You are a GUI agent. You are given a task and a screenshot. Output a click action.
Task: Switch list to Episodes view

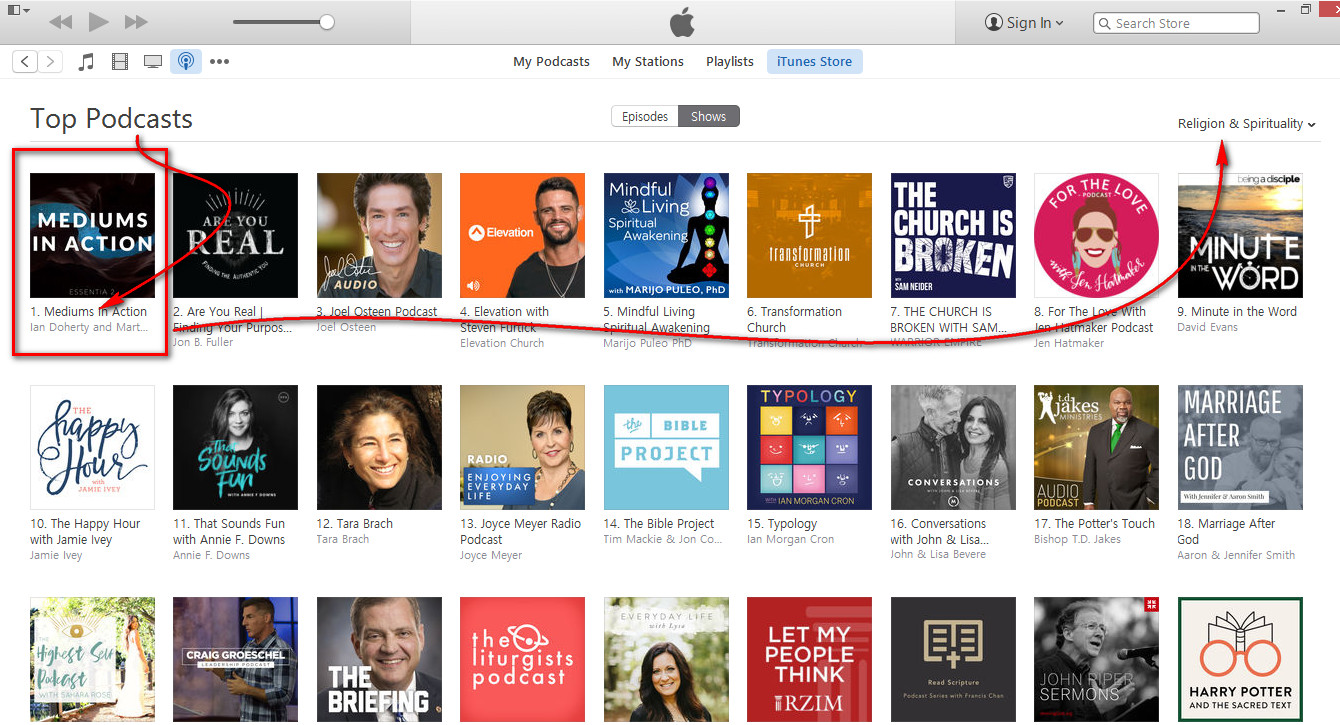coord(645,117)
